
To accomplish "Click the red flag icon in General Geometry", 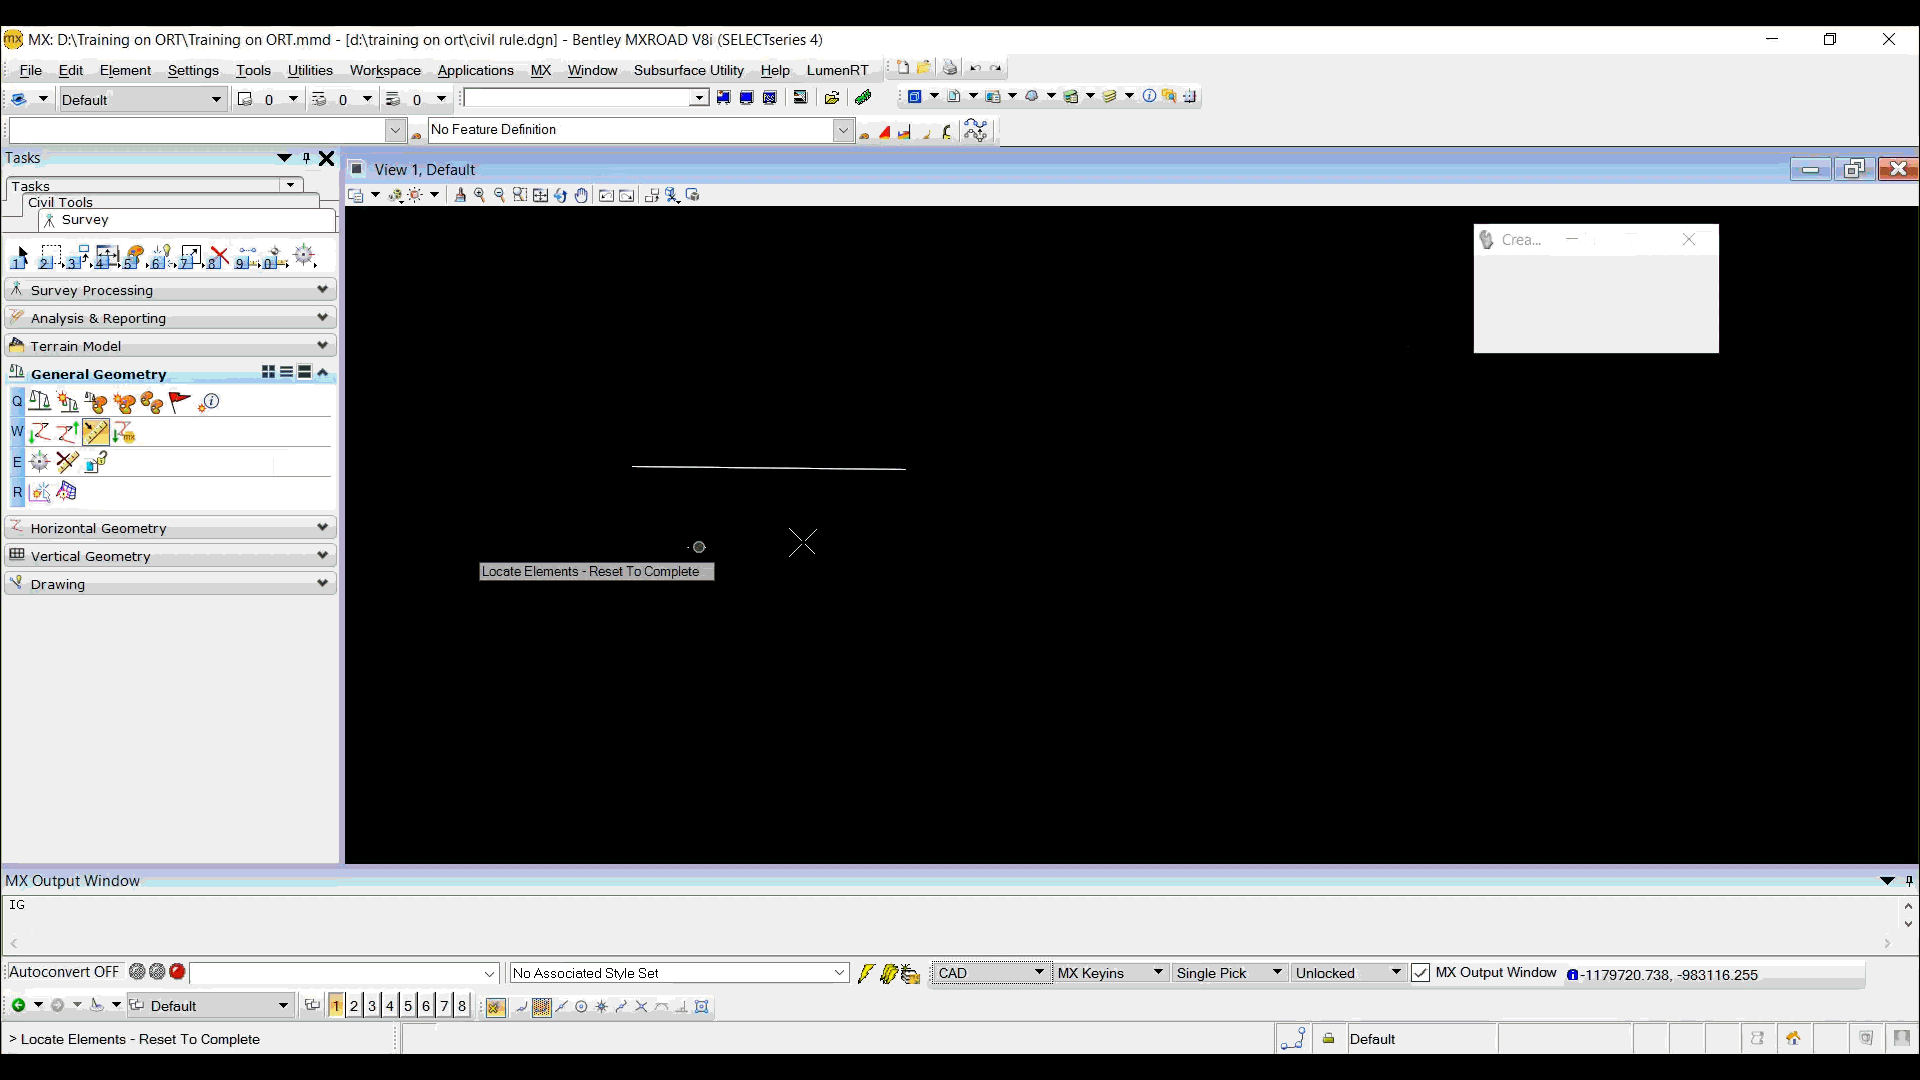I will click(x=180, y=402).
